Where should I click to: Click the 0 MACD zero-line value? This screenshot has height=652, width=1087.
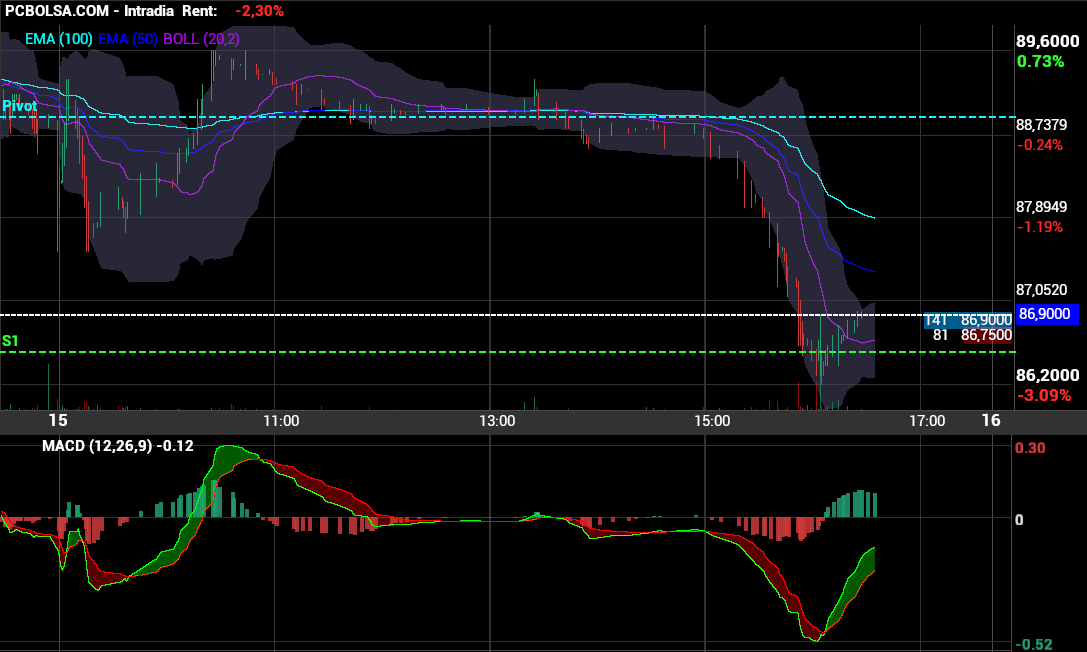[1019, 520]
